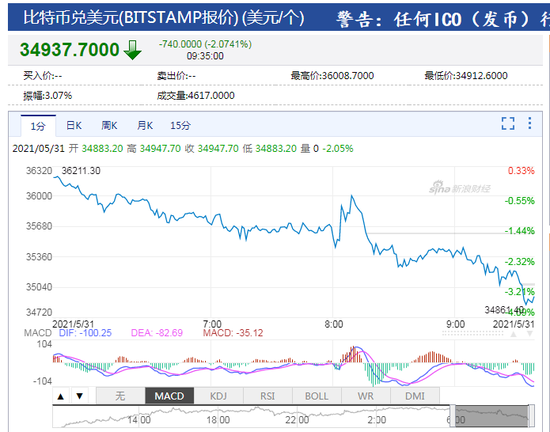The height and width of the screenshot is (432, 550).
Task: Select DMI indicator button
Action: point(415,396)
